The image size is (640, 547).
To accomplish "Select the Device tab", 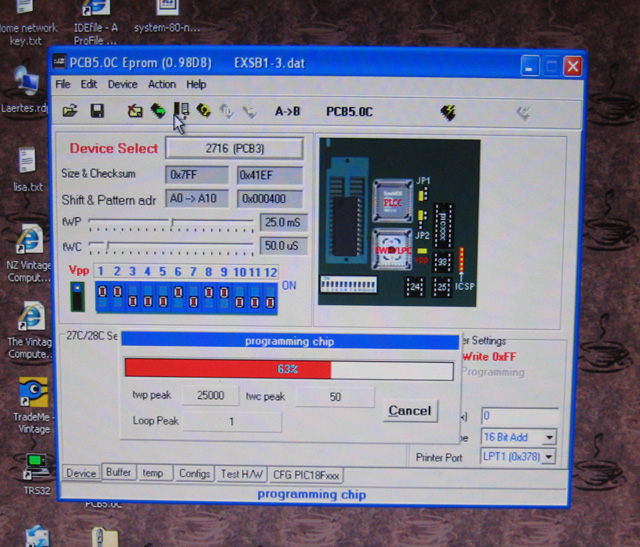I will coord(81,474).
